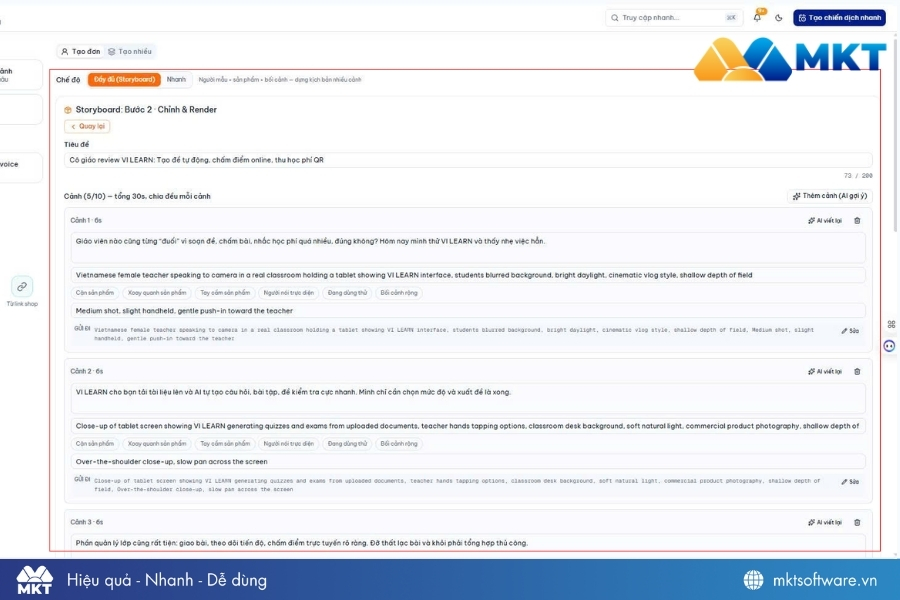Focus the Truy cập nhanh search field
This screenshot has width=900, height=600.
[673, 18]
